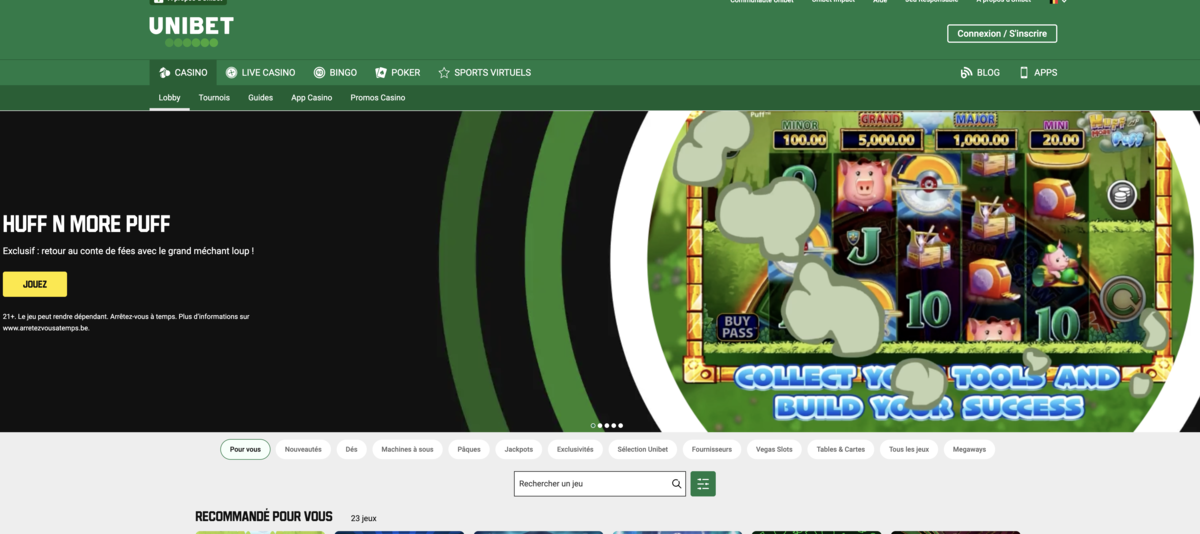Click the 23 jeux count label
This screenshot has height=534, width=1200.
click(364, 519)
